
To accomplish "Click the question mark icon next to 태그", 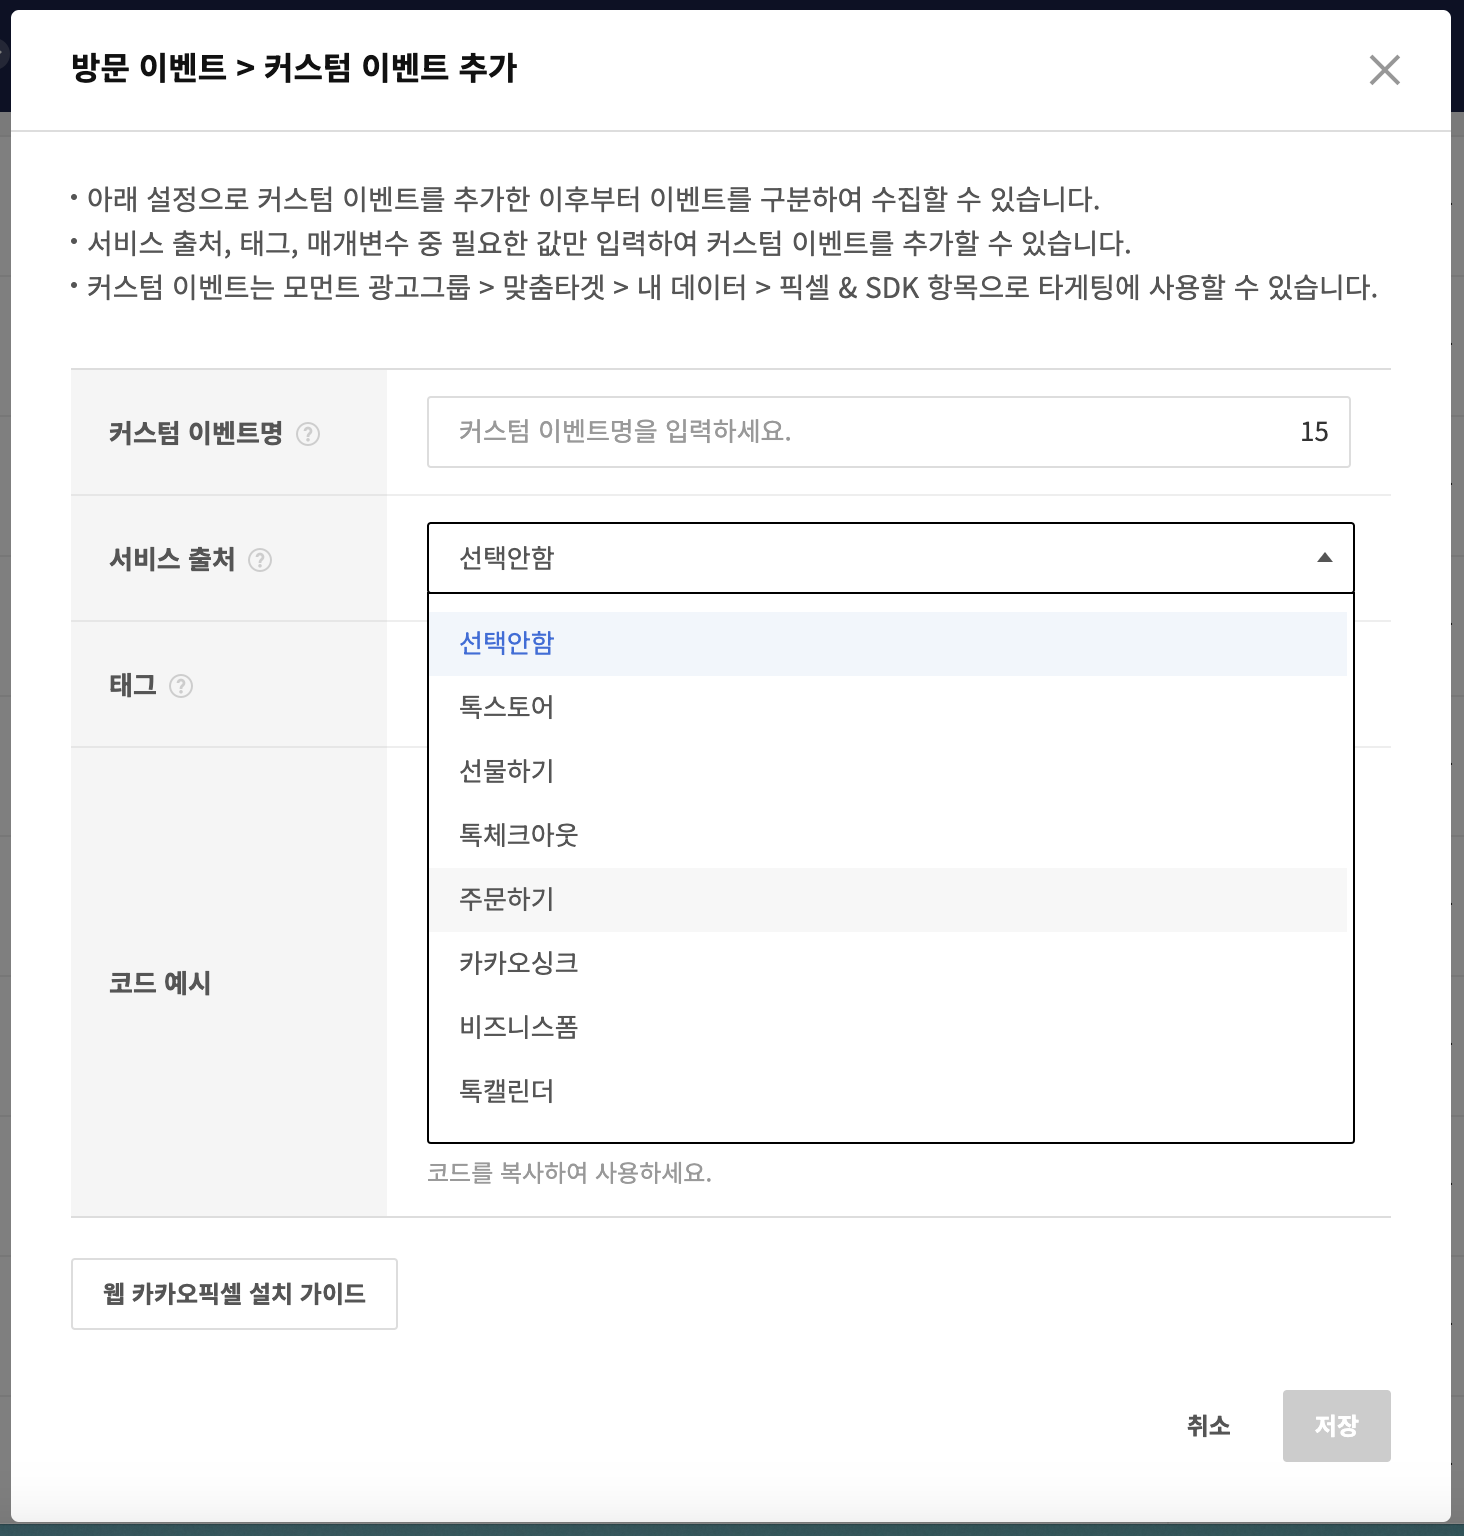I will 181,686.
